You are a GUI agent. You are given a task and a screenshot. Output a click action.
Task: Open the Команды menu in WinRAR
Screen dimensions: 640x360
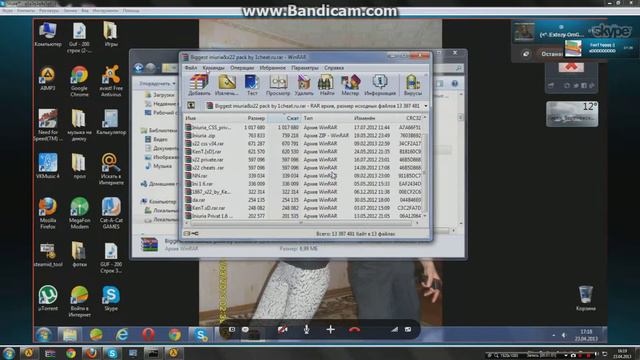click(213, 68)
